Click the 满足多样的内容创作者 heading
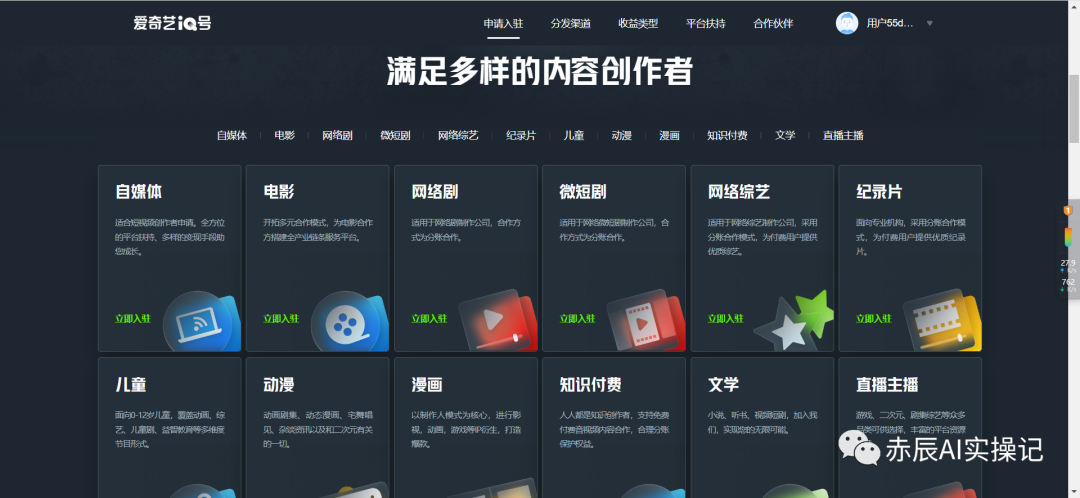Viewport: 1080px width, 498px height. pyautogui.click(x=539, y=72)
